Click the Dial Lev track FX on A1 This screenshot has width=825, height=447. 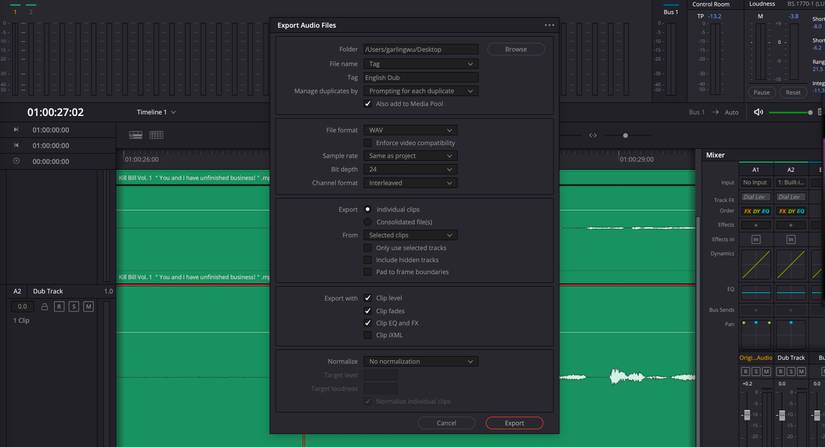point(756,197)
